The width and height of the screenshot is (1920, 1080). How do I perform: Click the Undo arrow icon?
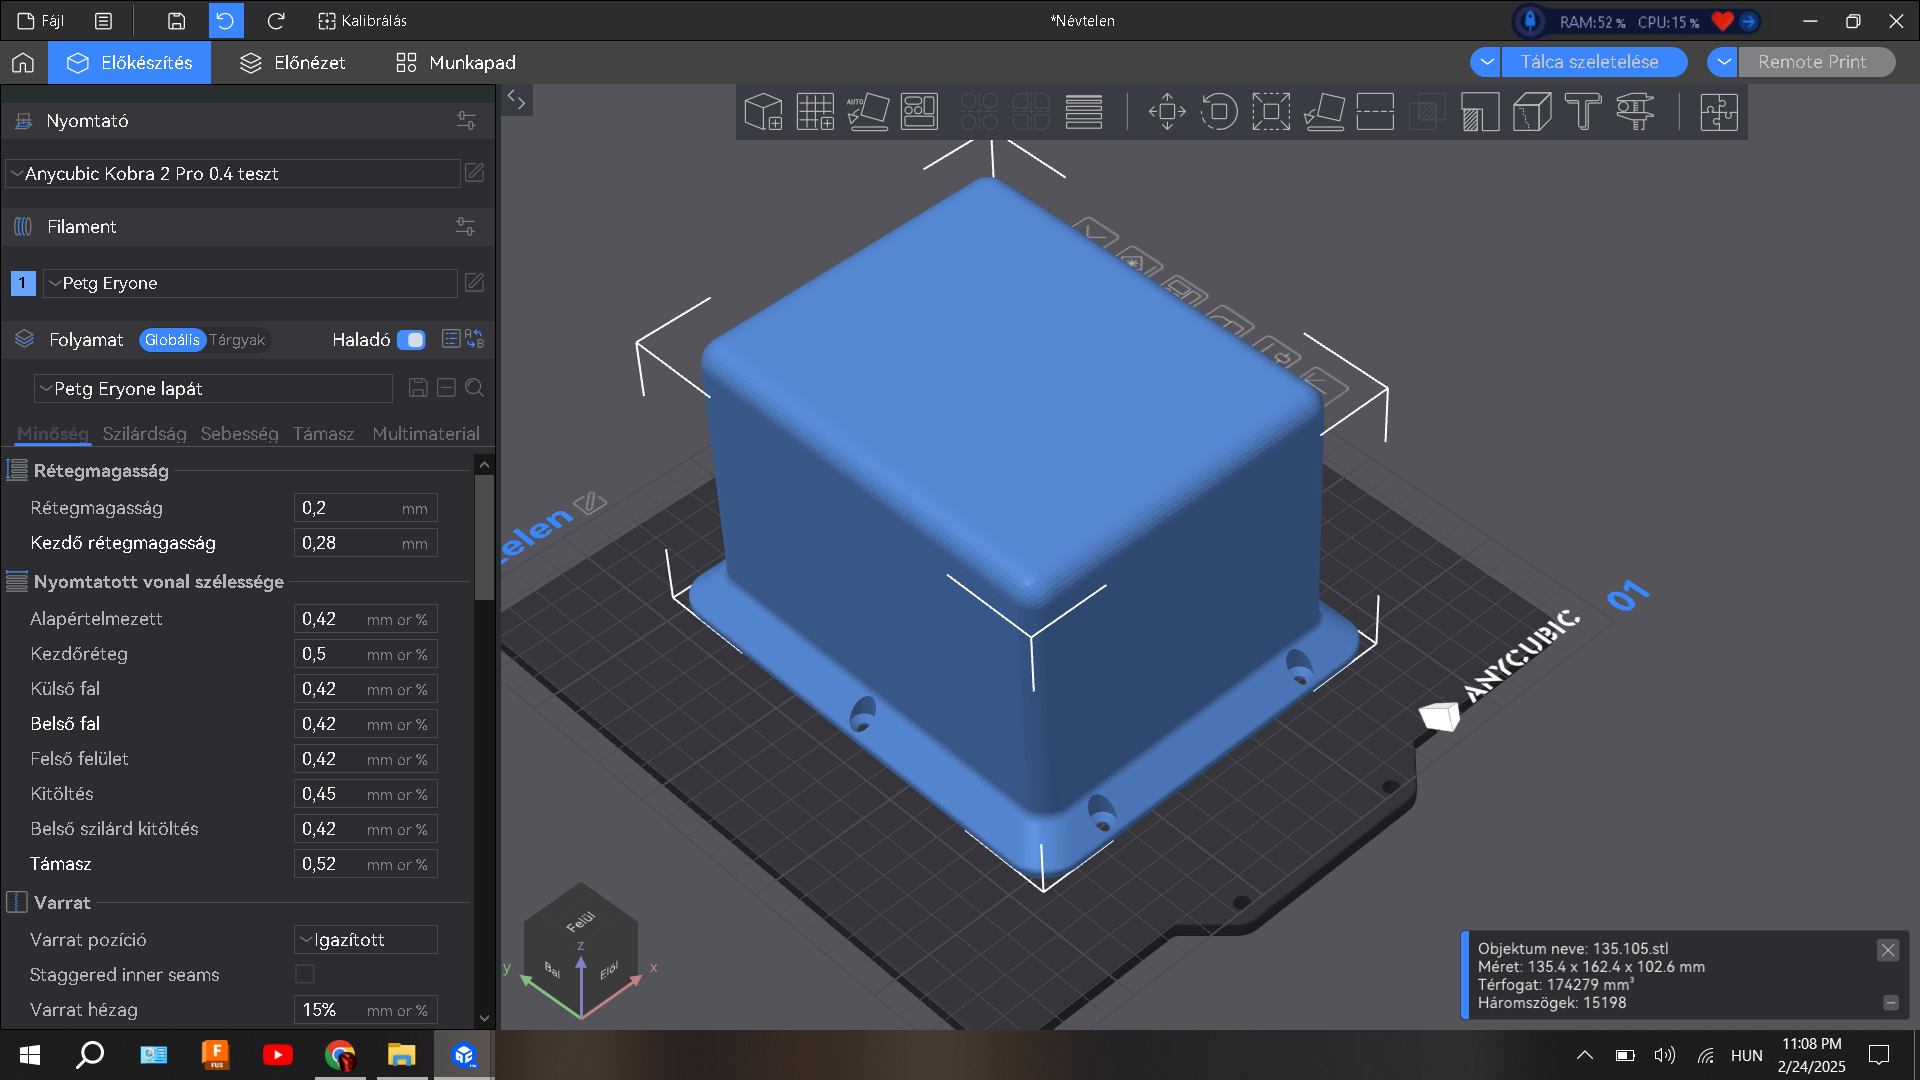click(226, 21)
